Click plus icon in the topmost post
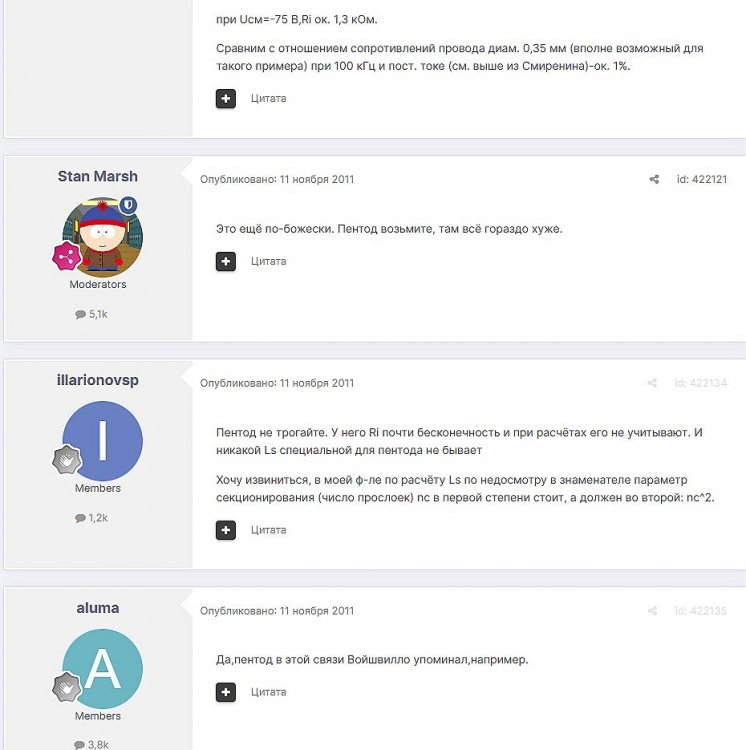The height and width of the screenshot is (750, 746). [226, 99]
